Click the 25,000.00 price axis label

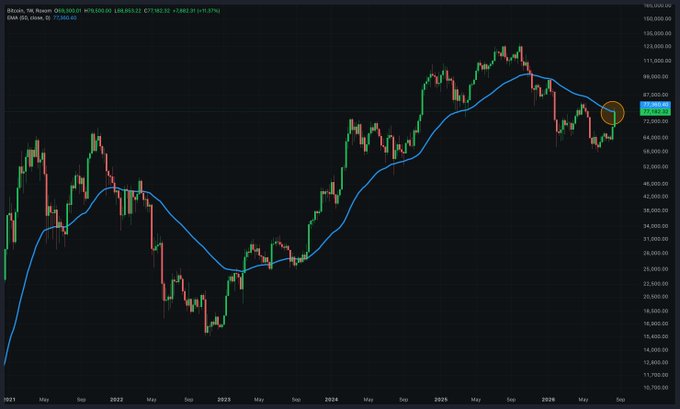(658, 269)
